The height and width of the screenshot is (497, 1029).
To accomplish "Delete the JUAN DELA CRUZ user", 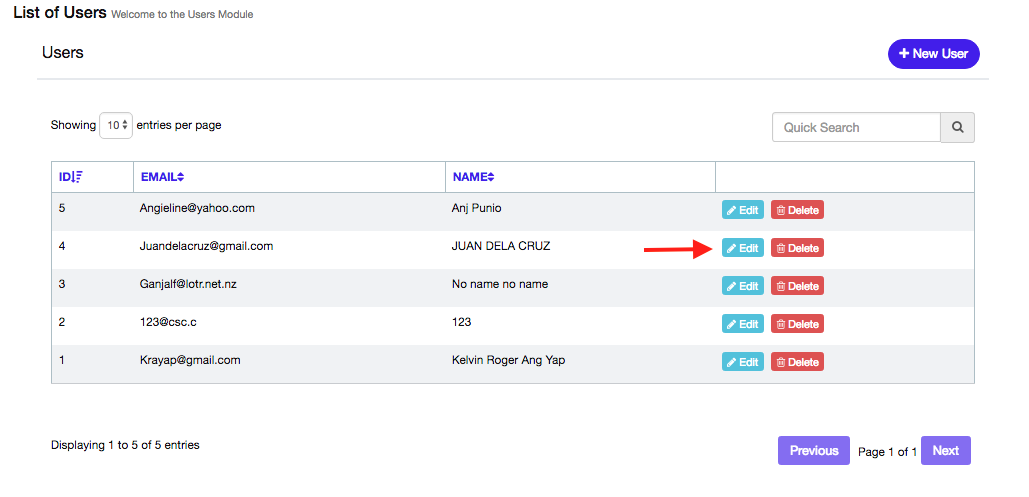I will 797,248.
